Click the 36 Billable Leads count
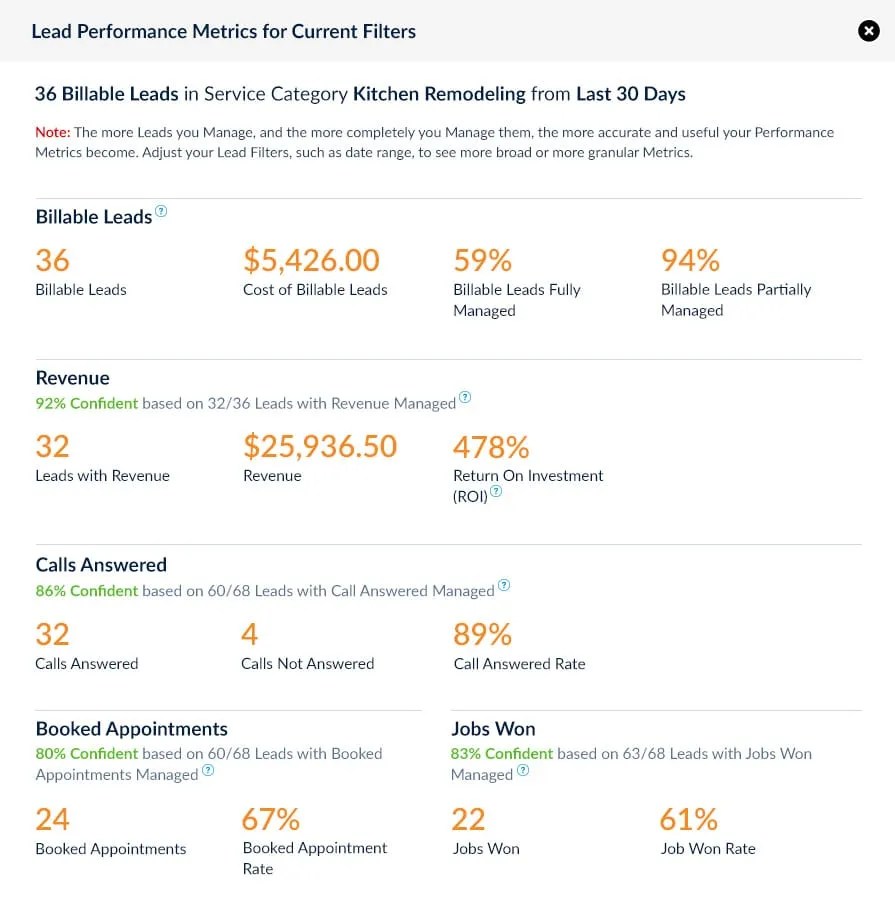This screenshot has height=916, width=895. click(52, 260)
